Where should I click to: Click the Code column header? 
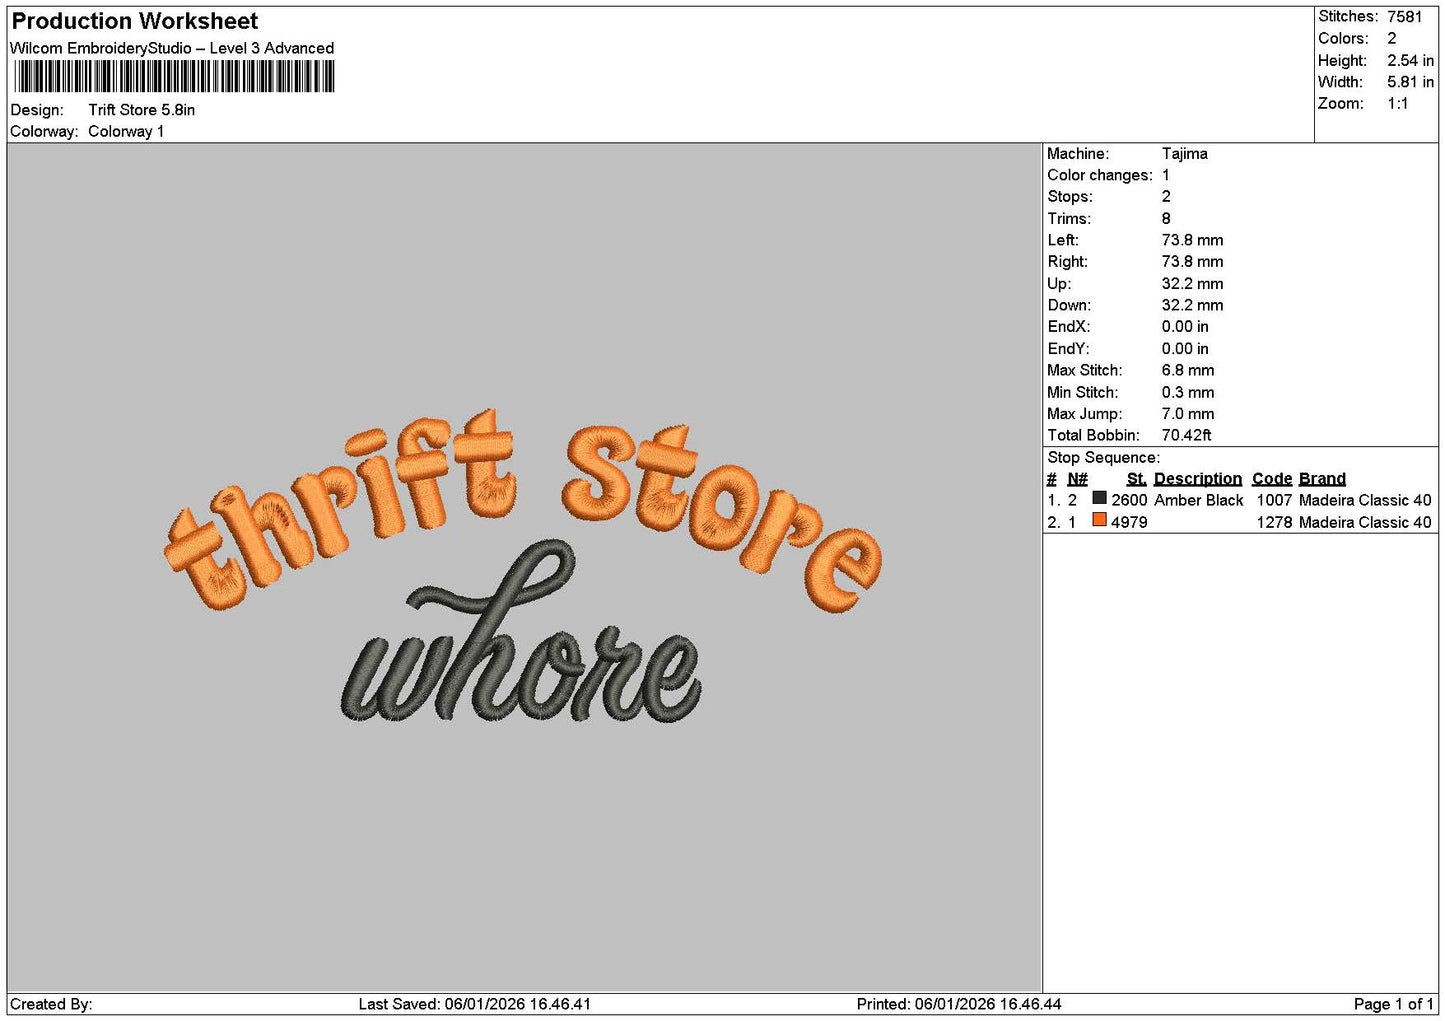click(1272, 479)
